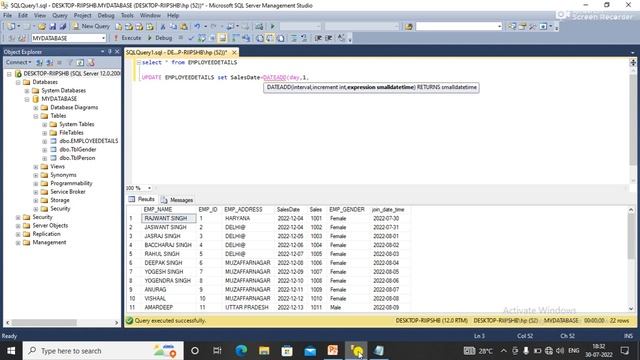Open PowerPoint from the taskbar
This screenshot has width=640, height=360.
click(x=333, y=351)
